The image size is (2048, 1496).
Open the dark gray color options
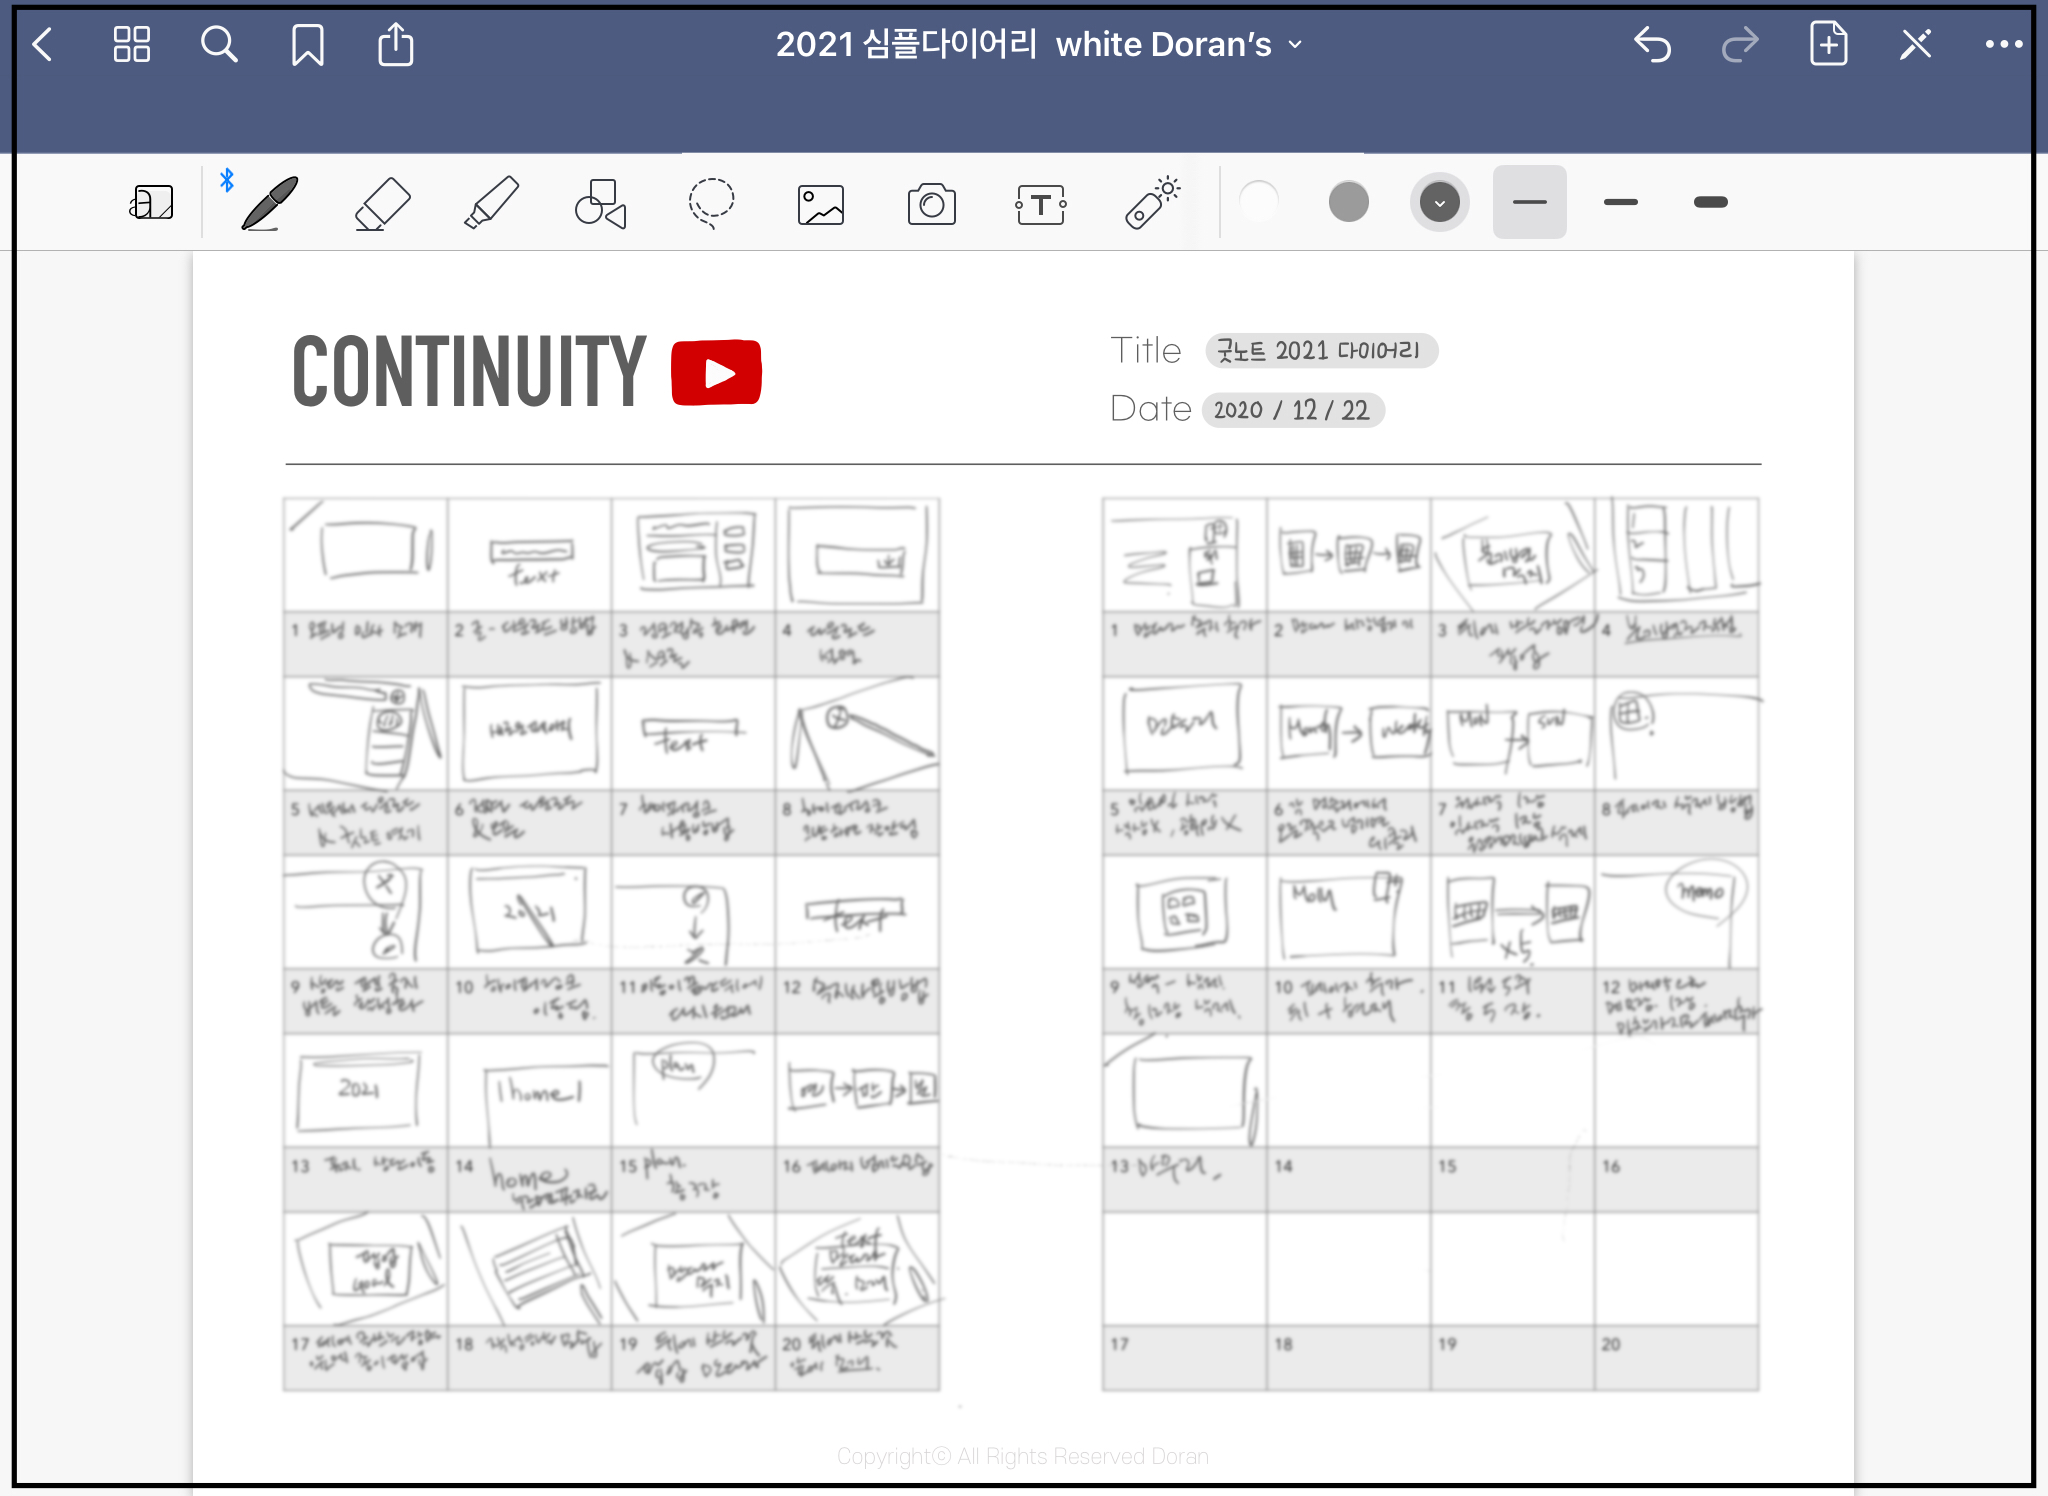1439,202
